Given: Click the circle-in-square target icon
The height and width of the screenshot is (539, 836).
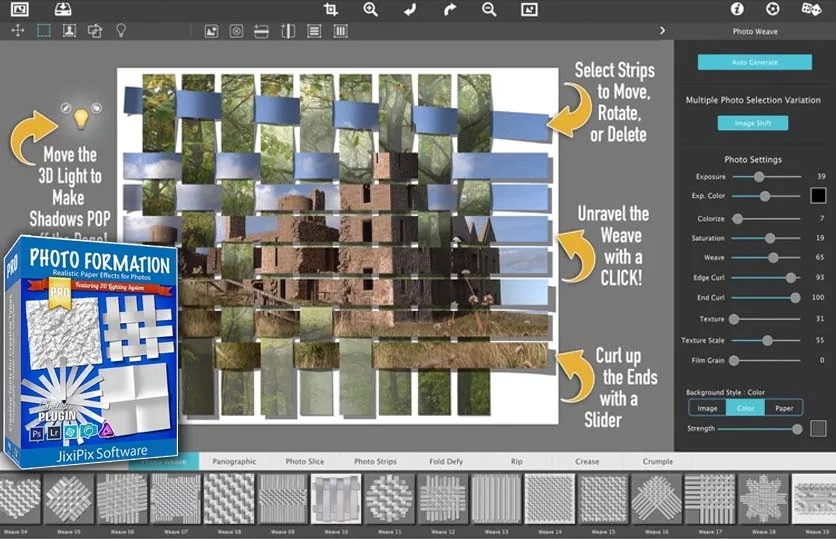Looking at the screenshot, I should pos(236,31).
